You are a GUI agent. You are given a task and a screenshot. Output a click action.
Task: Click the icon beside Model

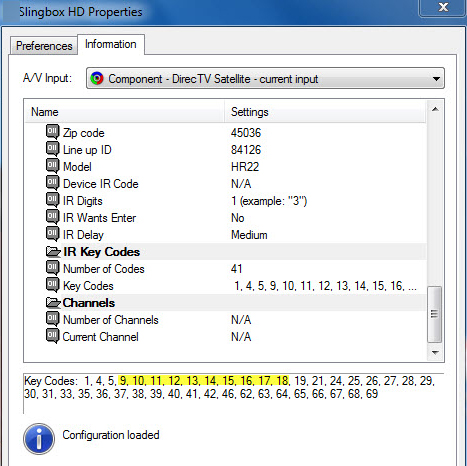point(52,166)
